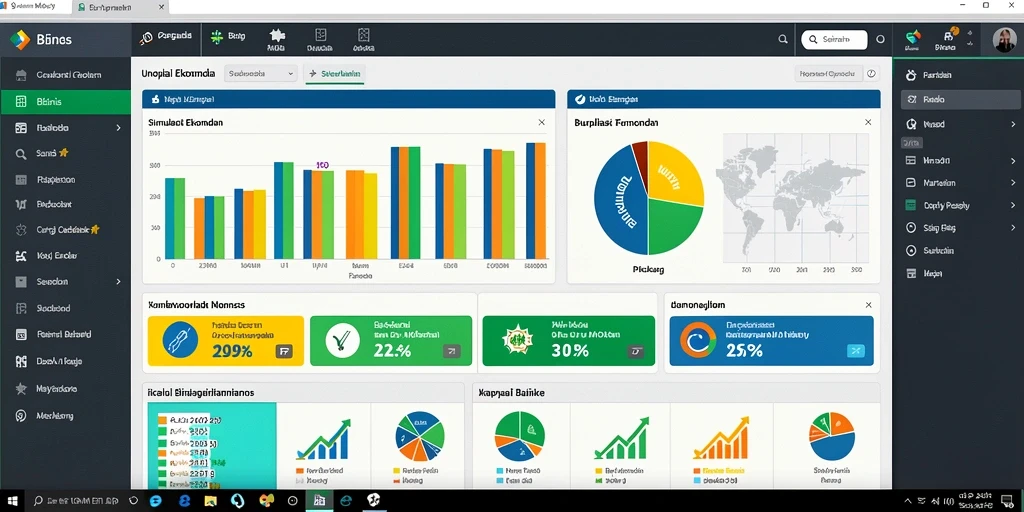Image resolution: width=1024 pixels, height=512 pixels.
Task: Close the Burpliast Femondan pie panel
Action: tap(868, 122)
